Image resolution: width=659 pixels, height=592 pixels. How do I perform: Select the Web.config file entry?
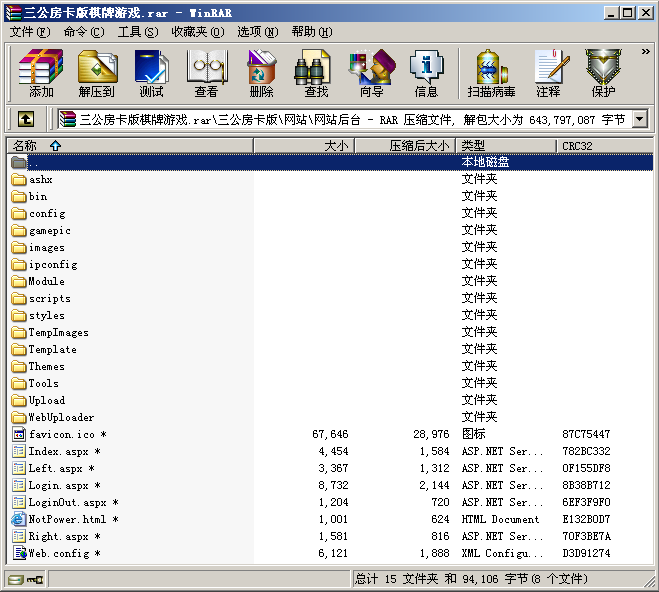(x=58, y=553)
